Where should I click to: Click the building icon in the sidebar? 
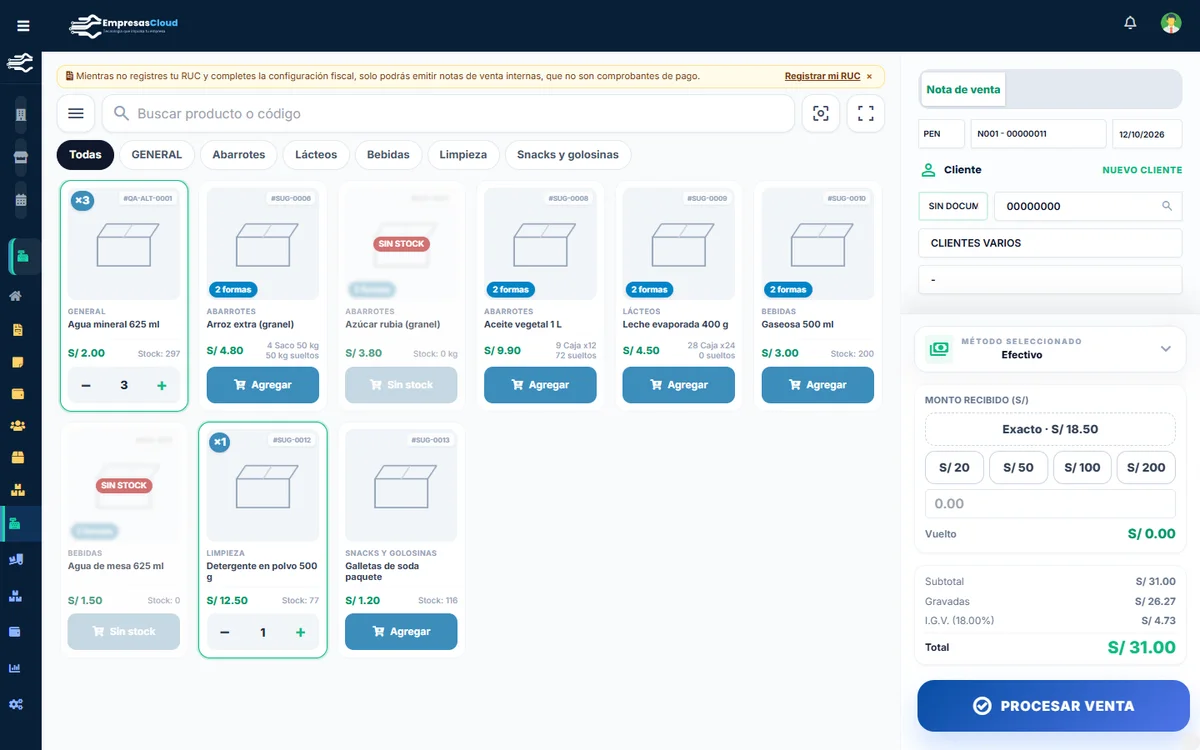click(21, 115)
